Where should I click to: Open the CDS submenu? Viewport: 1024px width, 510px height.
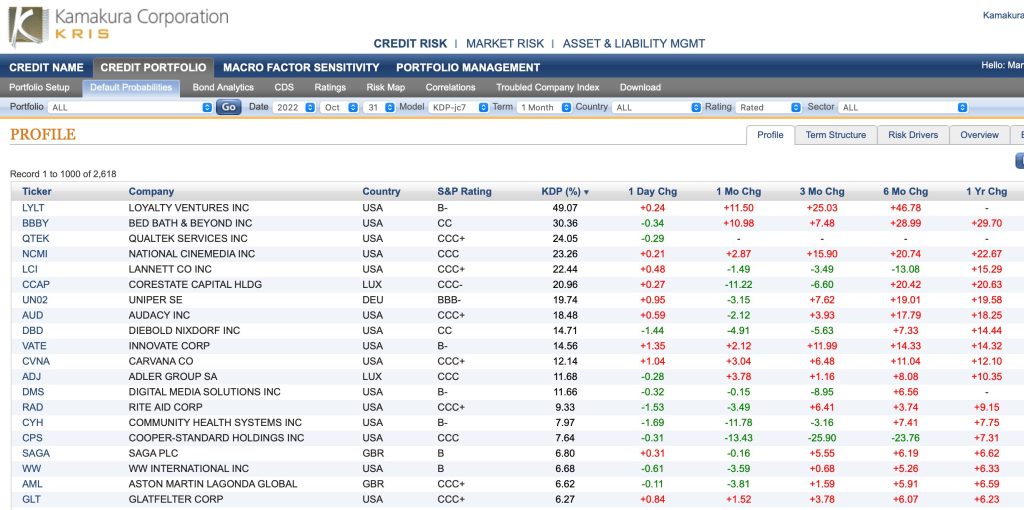click(284, 88)
